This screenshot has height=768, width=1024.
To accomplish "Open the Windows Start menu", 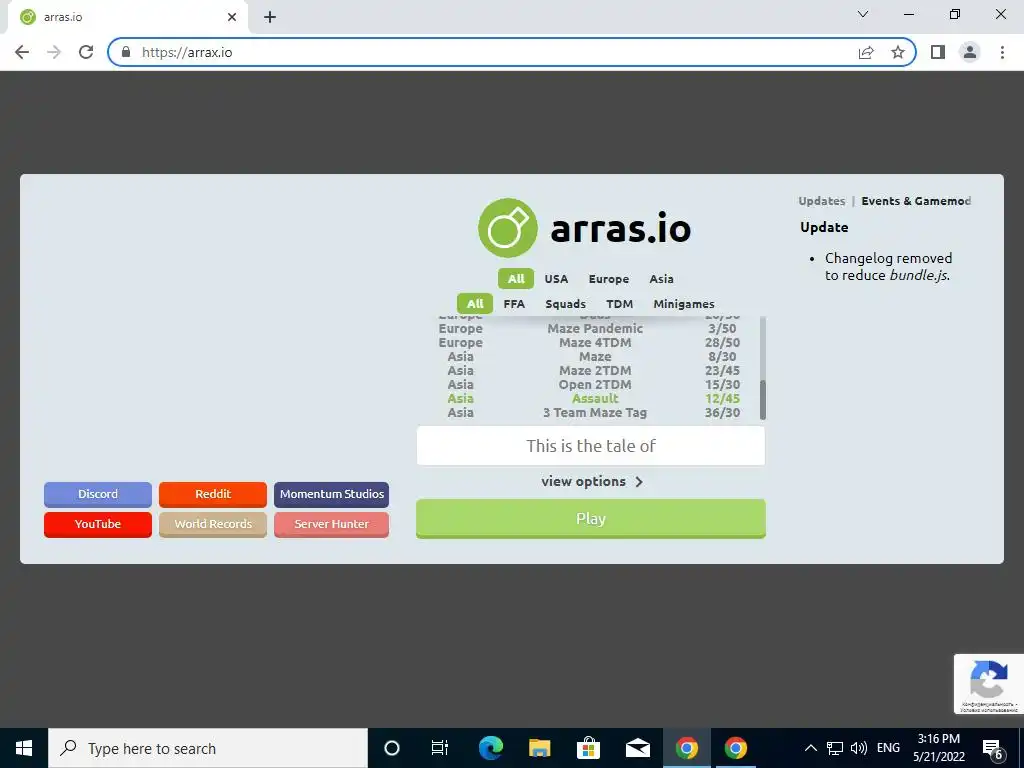I will pyautogui.click(x=24, y=748).
